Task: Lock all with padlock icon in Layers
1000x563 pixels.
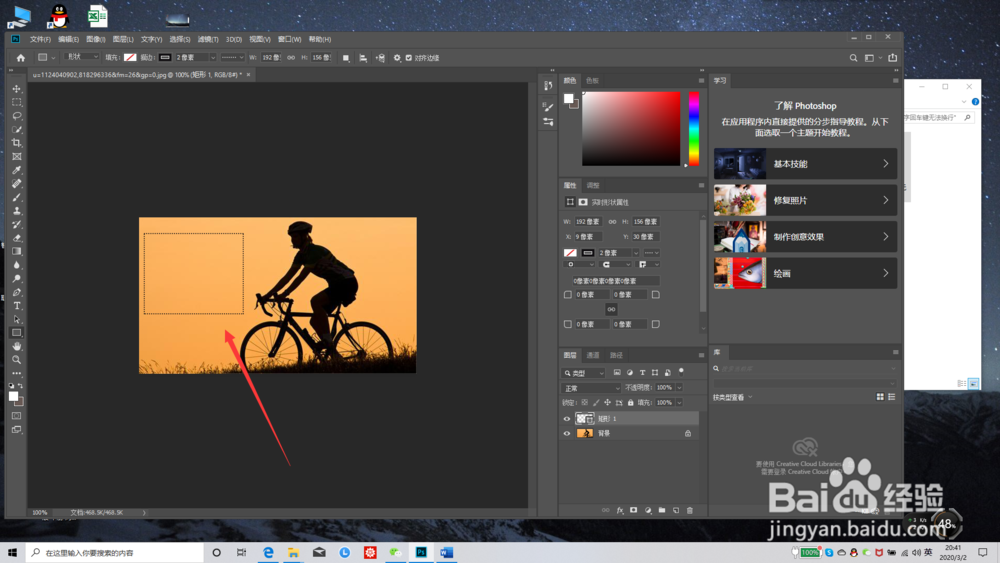Action: tap(631, 402)
